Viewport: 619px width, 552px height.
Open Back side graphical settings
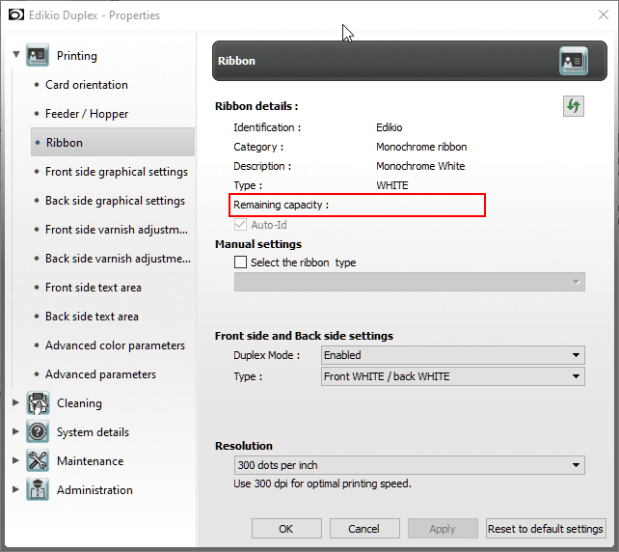tap(115, 201)
